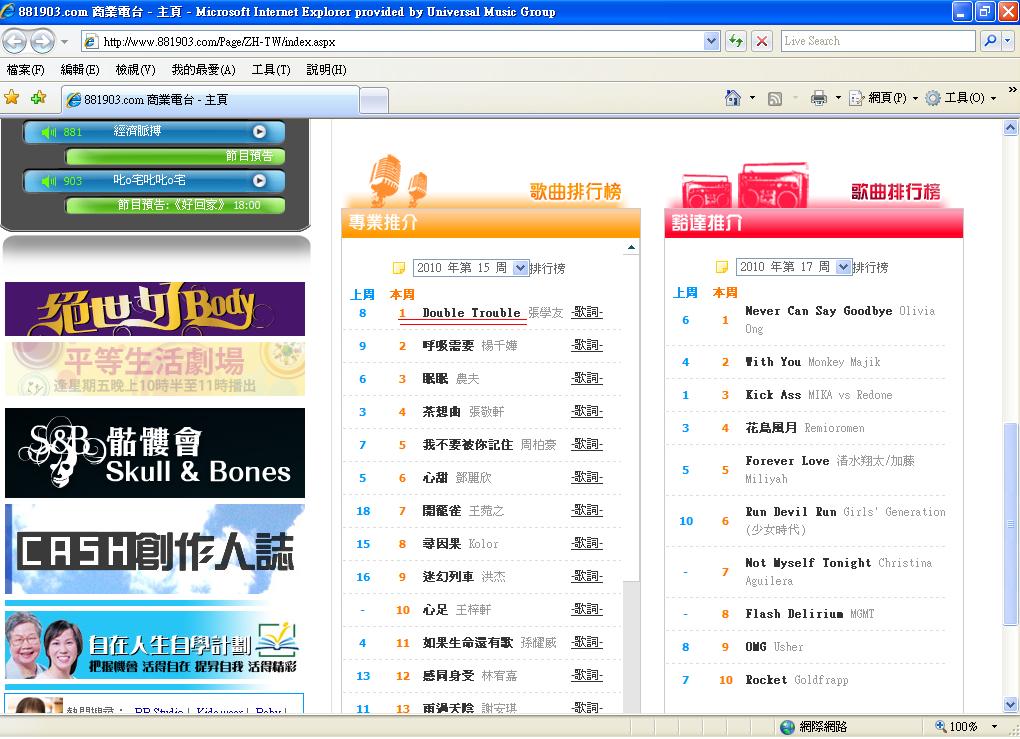Open the 工具(O) tools gear menu
1020x739 pixels.
961,98
